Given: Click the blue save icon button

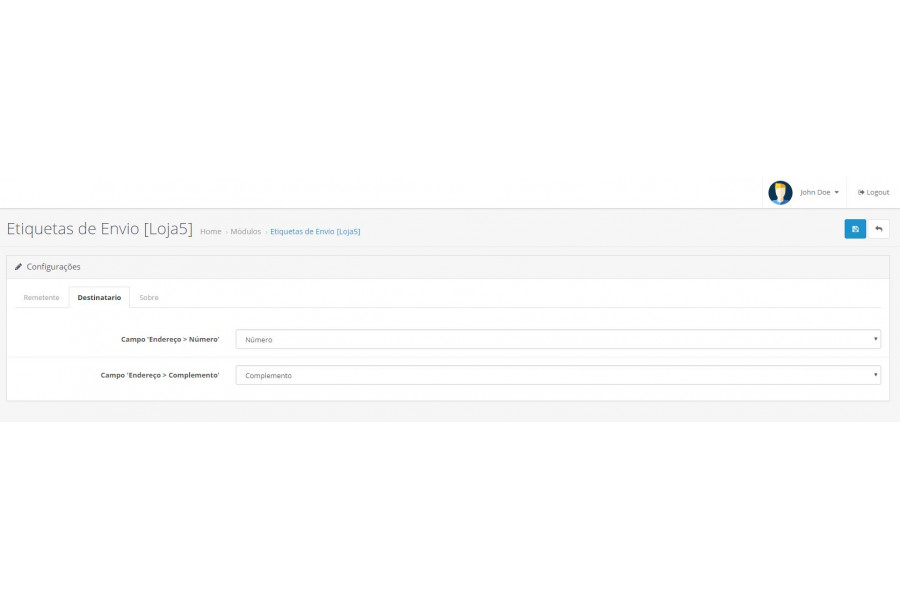Looking at the screenshot, I should pyautogui.click(x=855, y=229).
